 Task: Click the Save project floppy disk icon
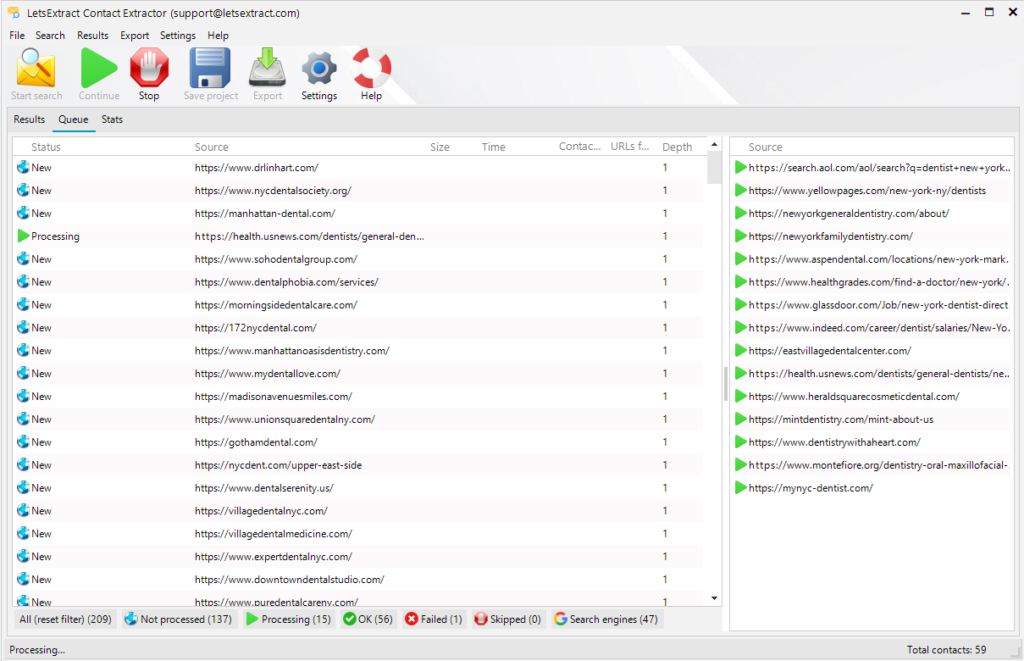(210, 66)
